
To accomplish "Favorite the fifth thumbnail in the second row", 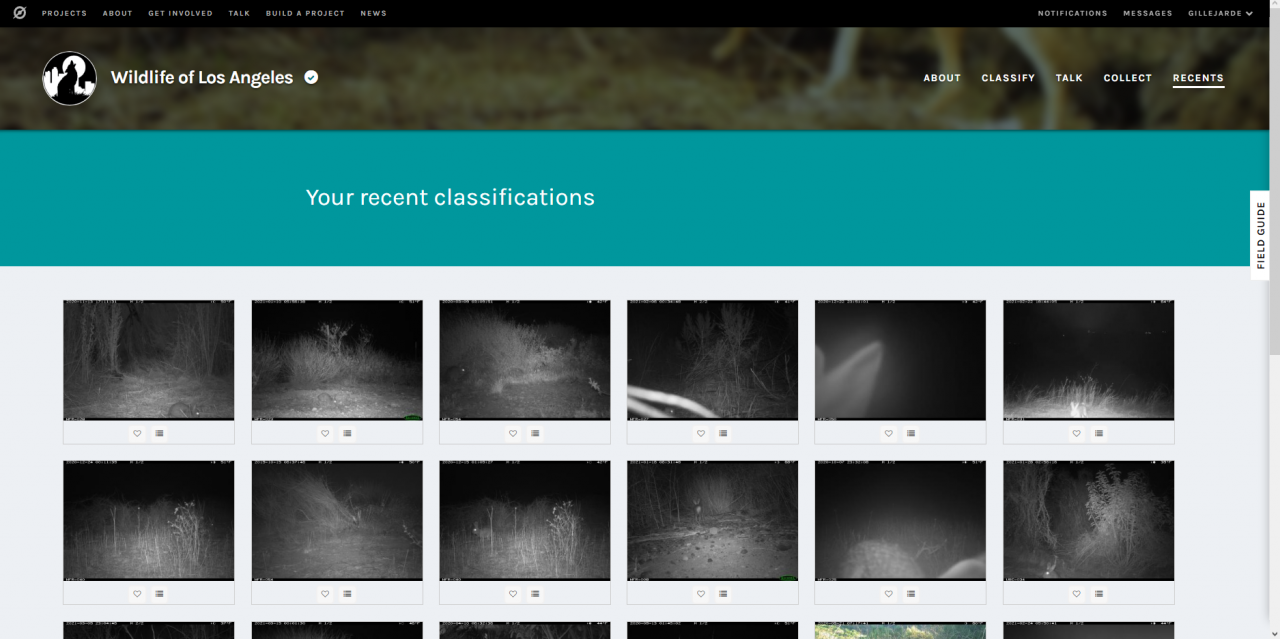I will click(x=889, y=594).
